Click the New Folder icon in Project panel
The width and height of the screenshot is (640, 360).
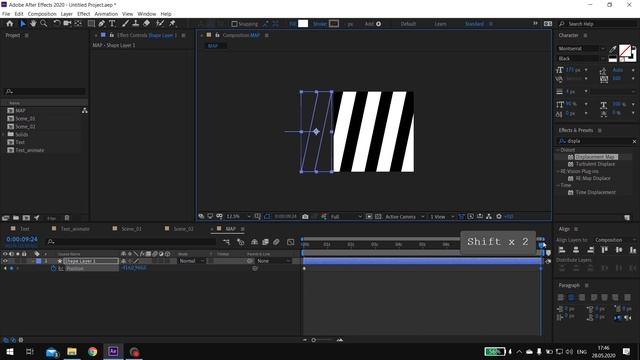(x=16, y=218)
